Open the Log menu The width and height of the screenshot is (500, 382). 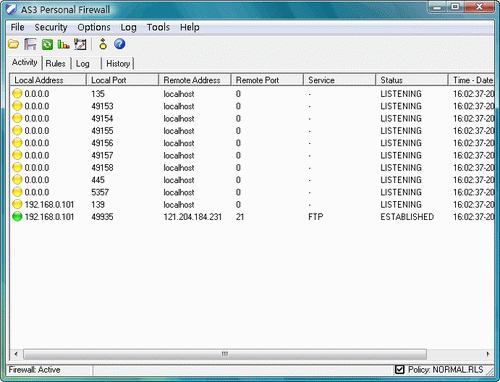click(128, 27)
